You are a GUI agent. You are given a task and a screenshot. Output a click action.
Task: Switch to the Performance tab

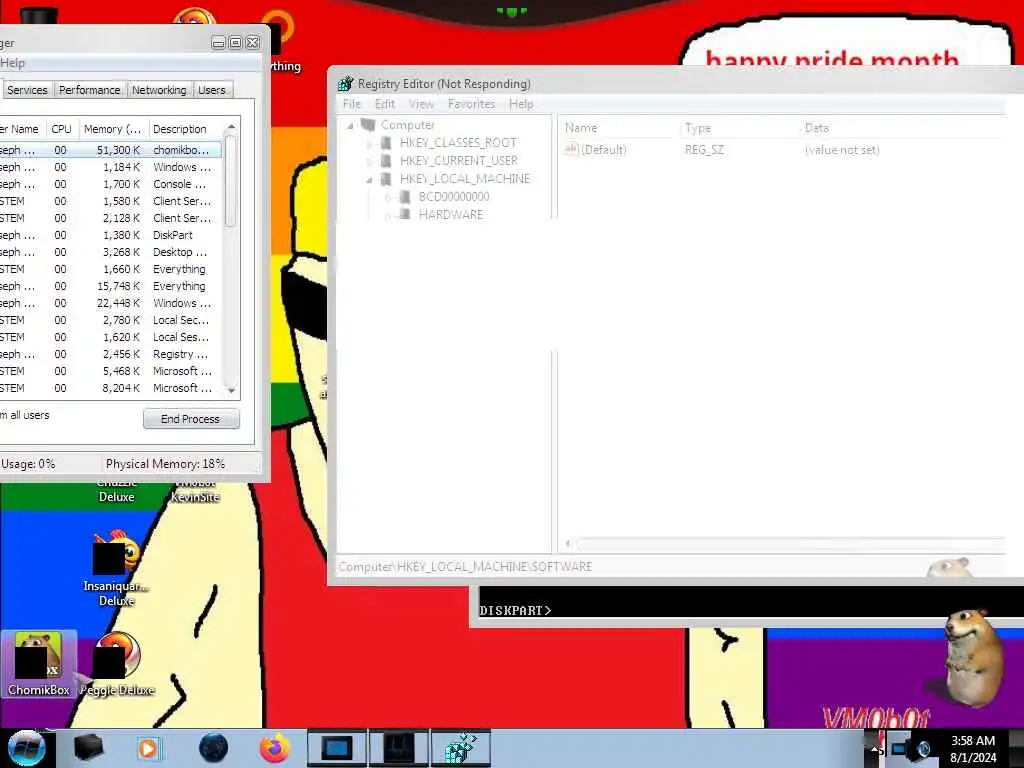[x=89, y=89]
